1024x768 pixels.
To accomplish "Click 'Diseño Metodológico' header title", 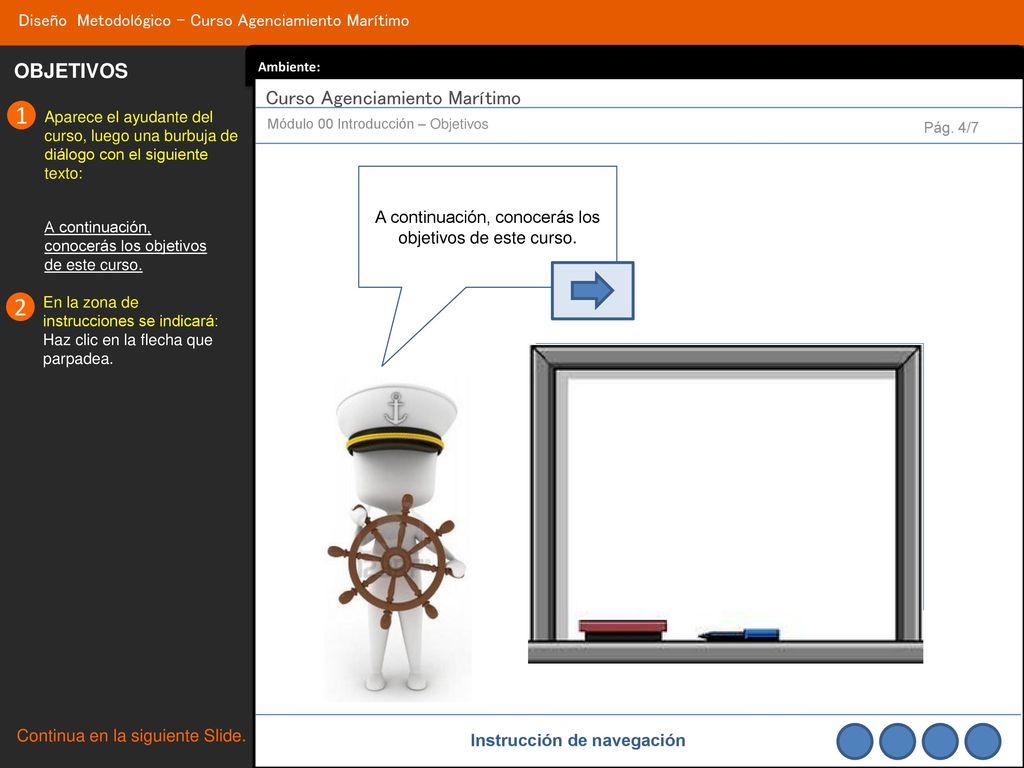I will tap(214, 20).
